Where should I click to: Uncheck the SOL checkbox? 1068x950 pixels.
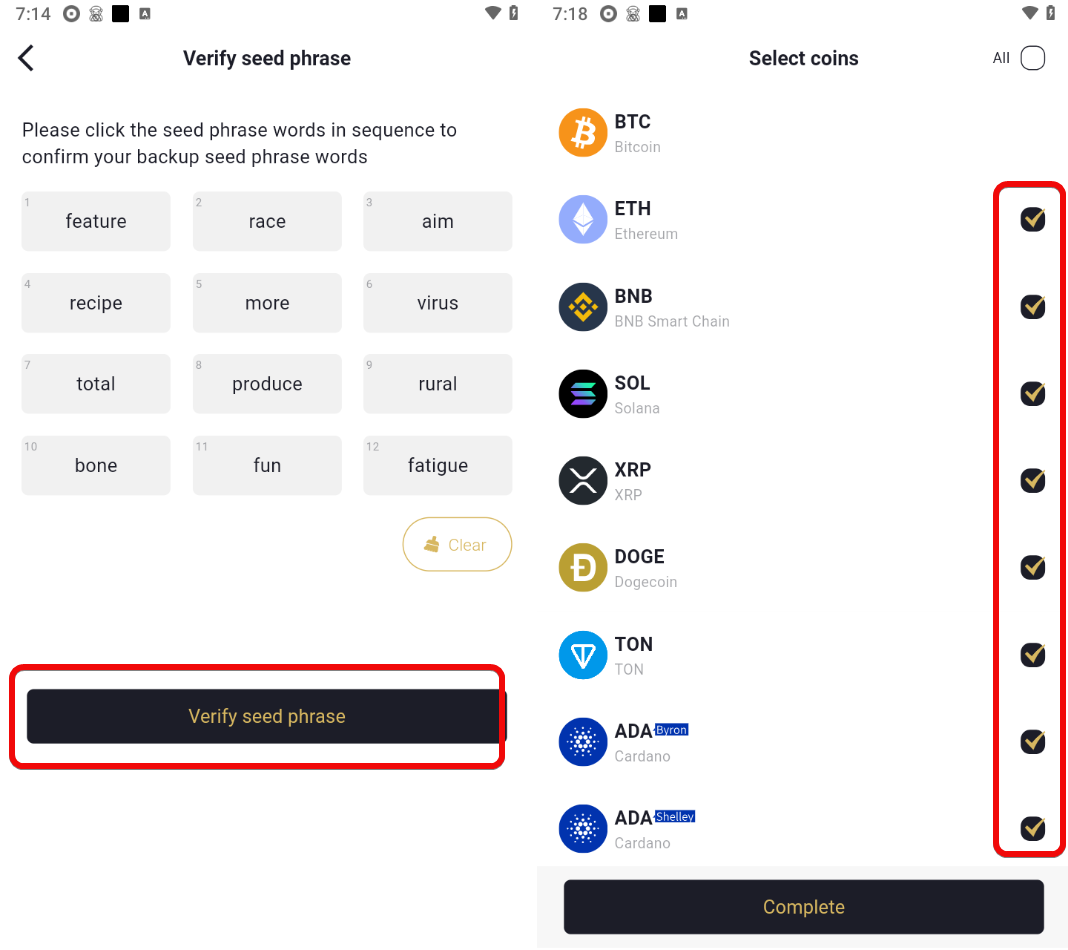point(1033,394)
